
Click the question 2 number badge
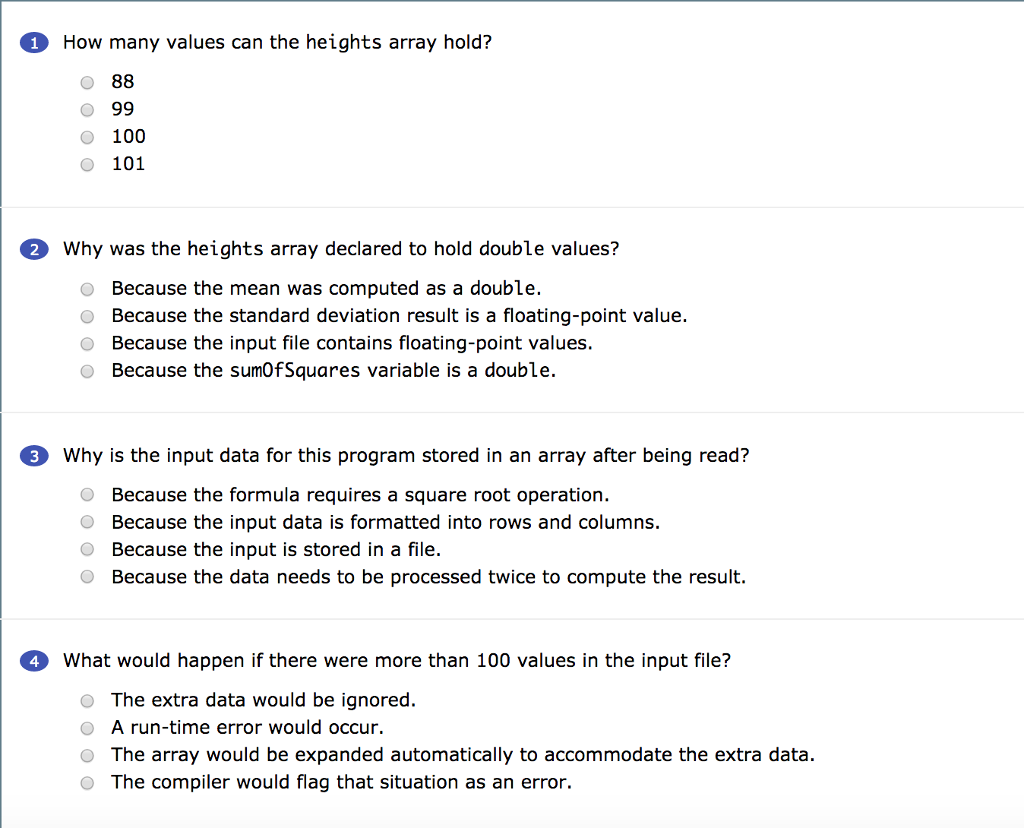point(33,249)
